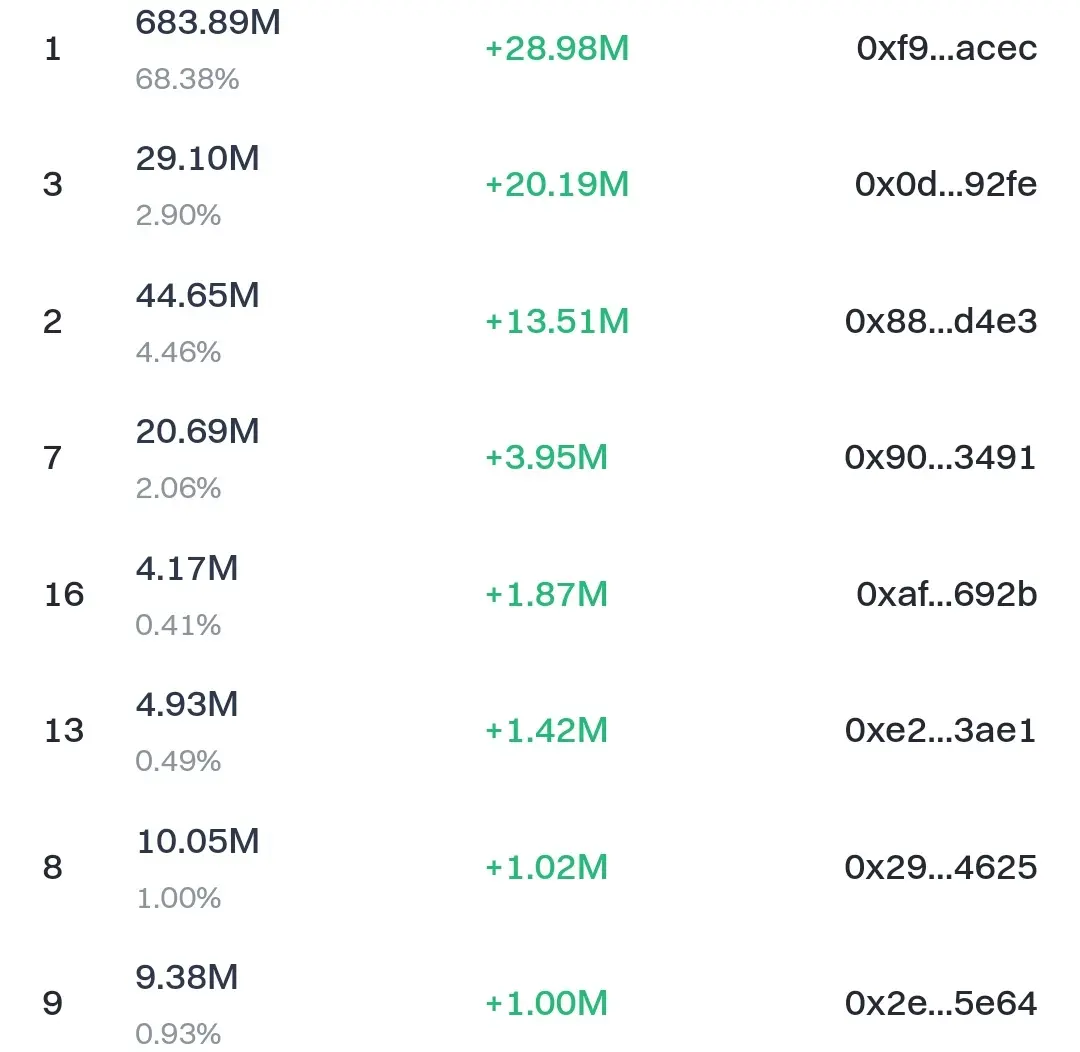Image resolution: width=1080 pixels, height=1052 pixels.
Task: Select the +3.95M change value
Action: [547, 457]
